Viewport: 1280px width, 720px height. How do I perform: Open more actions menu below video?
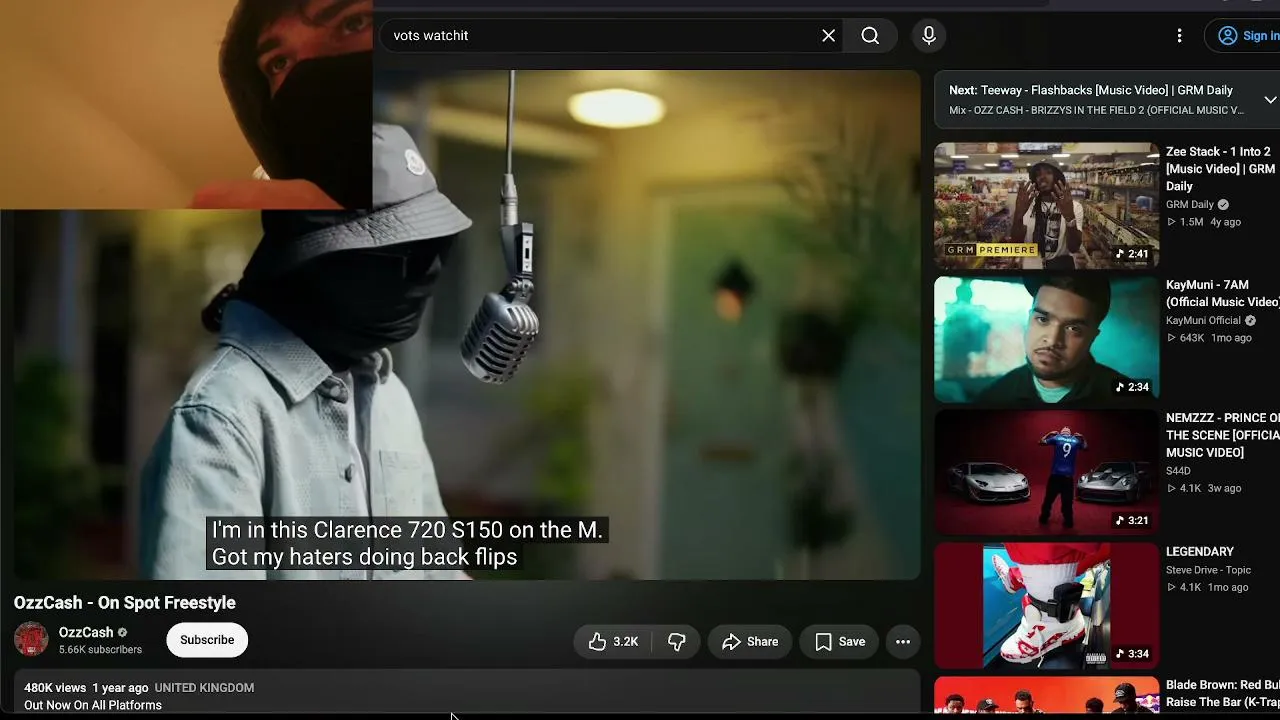(903, 642)
